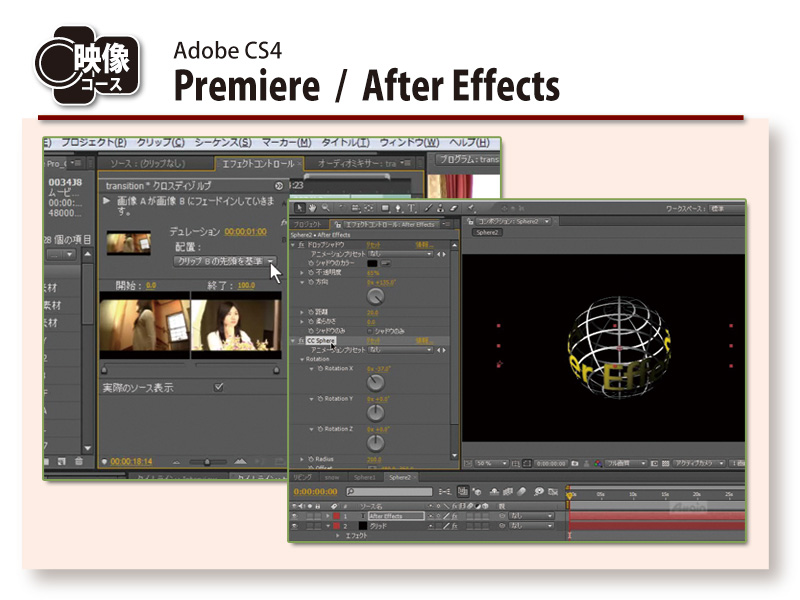This screenshot has height=600, width=800.
Task: Select the Unified Camera tool in After Effects
Action: coord(355,208)
